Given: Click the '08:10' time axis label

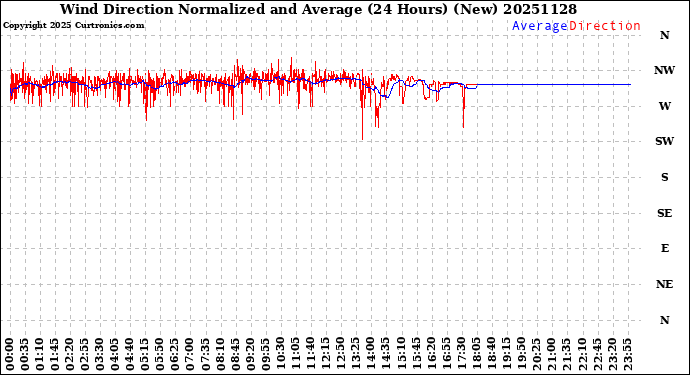Looking at the screenshot, I should [220, 355].
